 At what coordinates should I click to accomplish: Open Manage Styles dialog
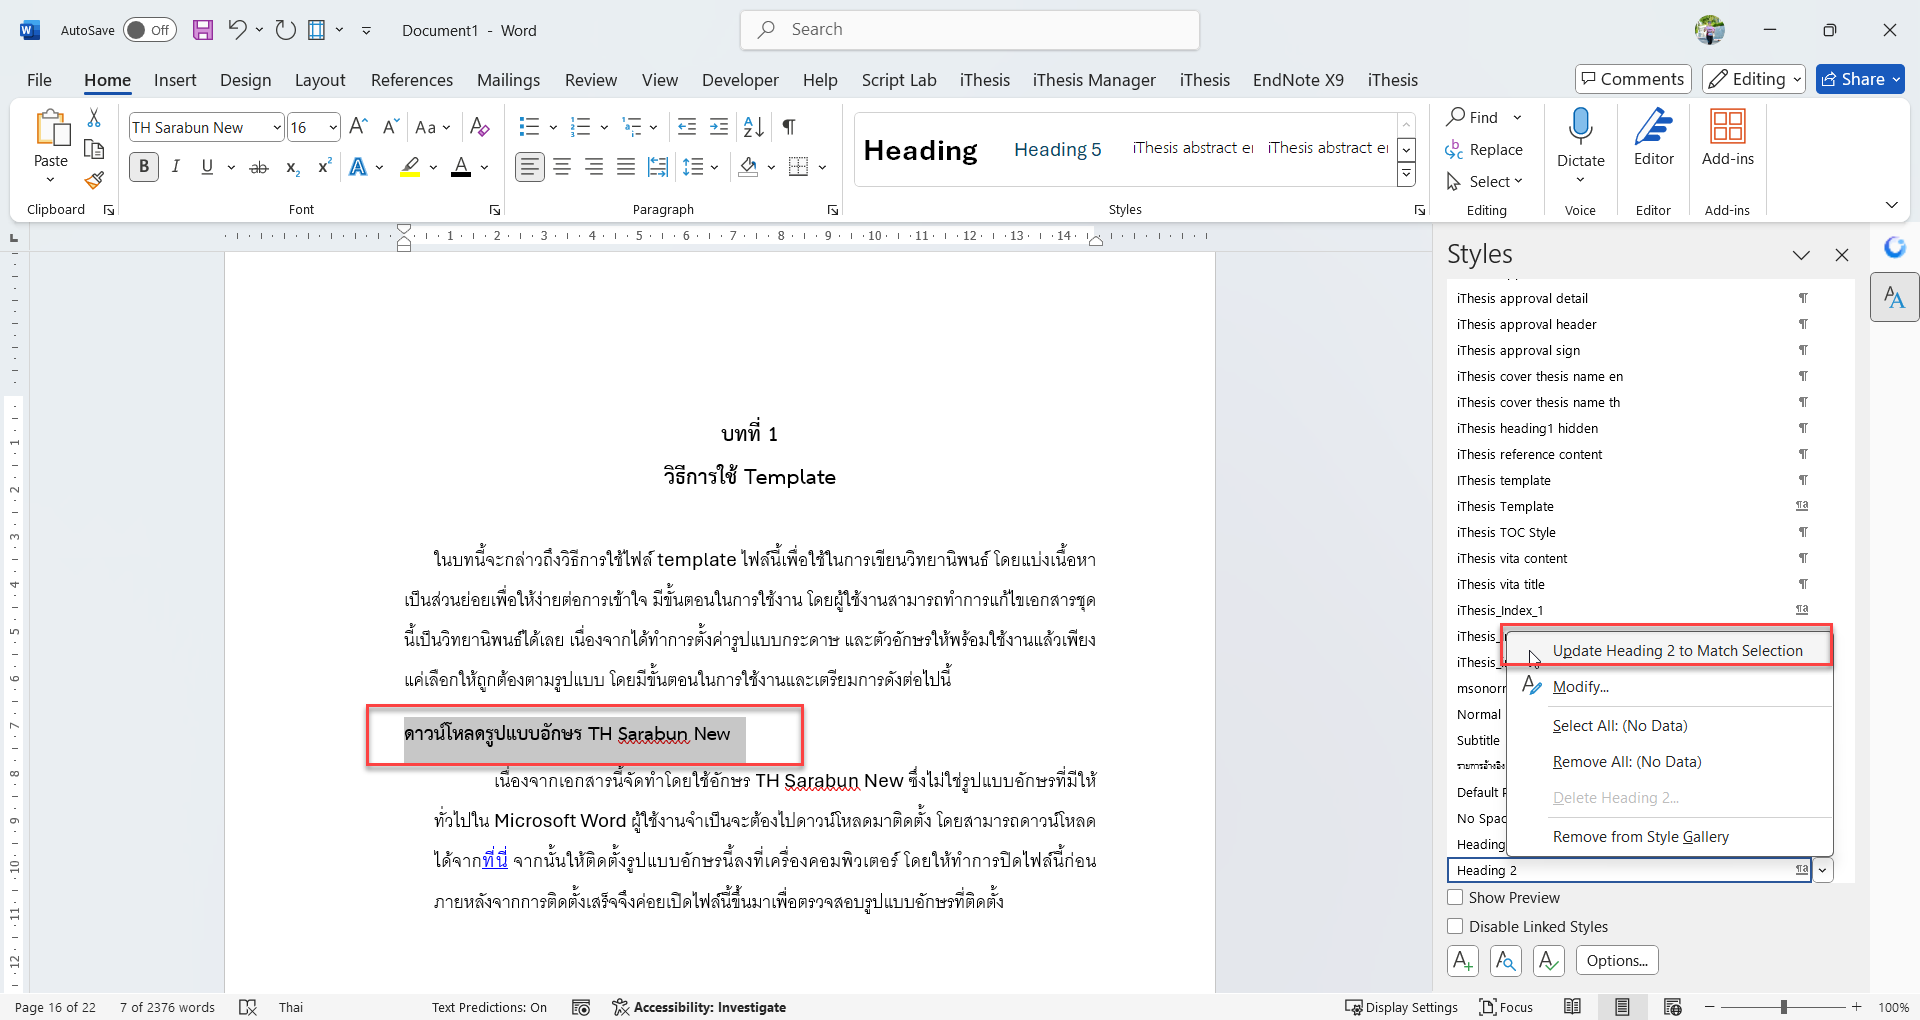[1549, 961]
